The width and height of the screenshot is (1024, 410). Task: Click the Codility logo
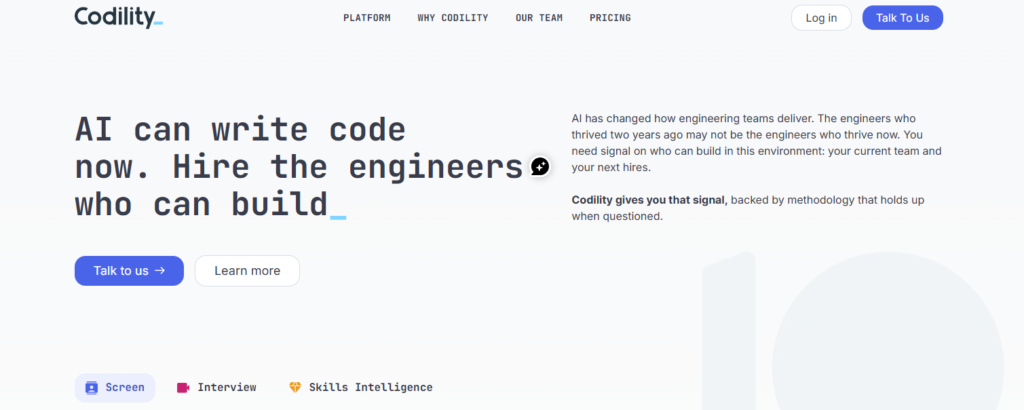(118, 17)
